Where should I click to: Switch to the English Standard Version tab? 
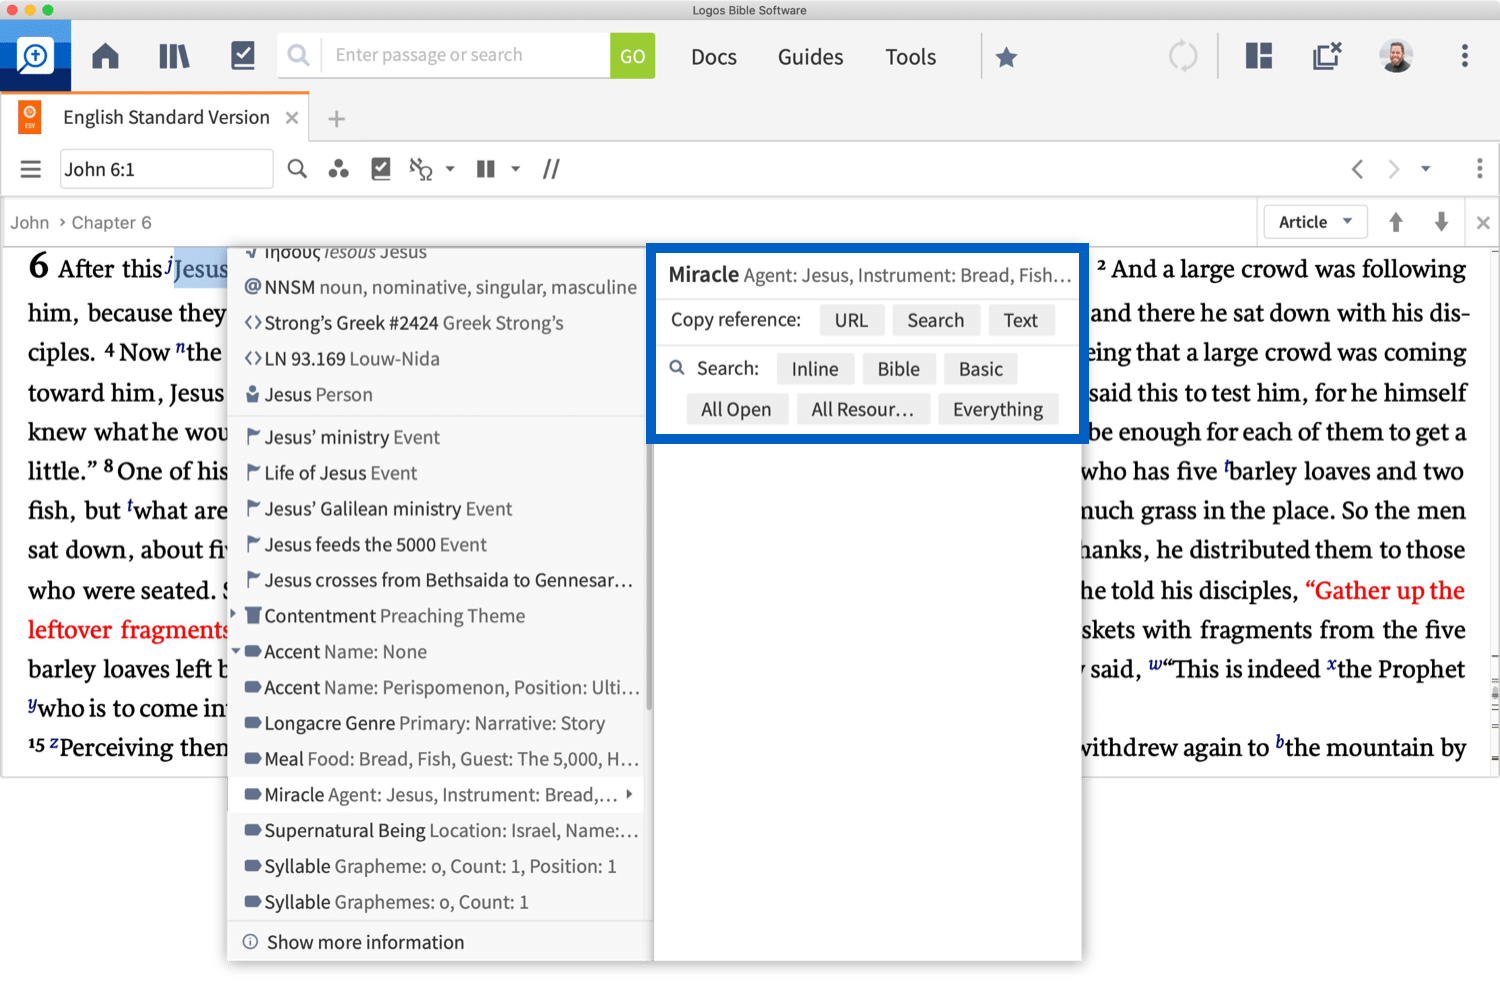165,117
